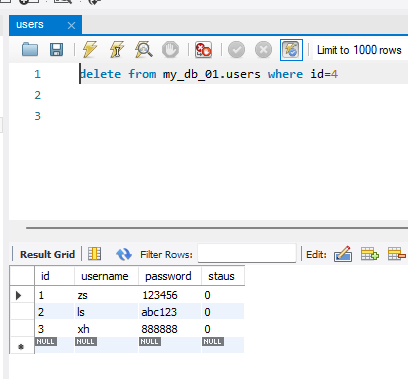Edit current row pencil icon
408x379 pixels.
(343, 254)
